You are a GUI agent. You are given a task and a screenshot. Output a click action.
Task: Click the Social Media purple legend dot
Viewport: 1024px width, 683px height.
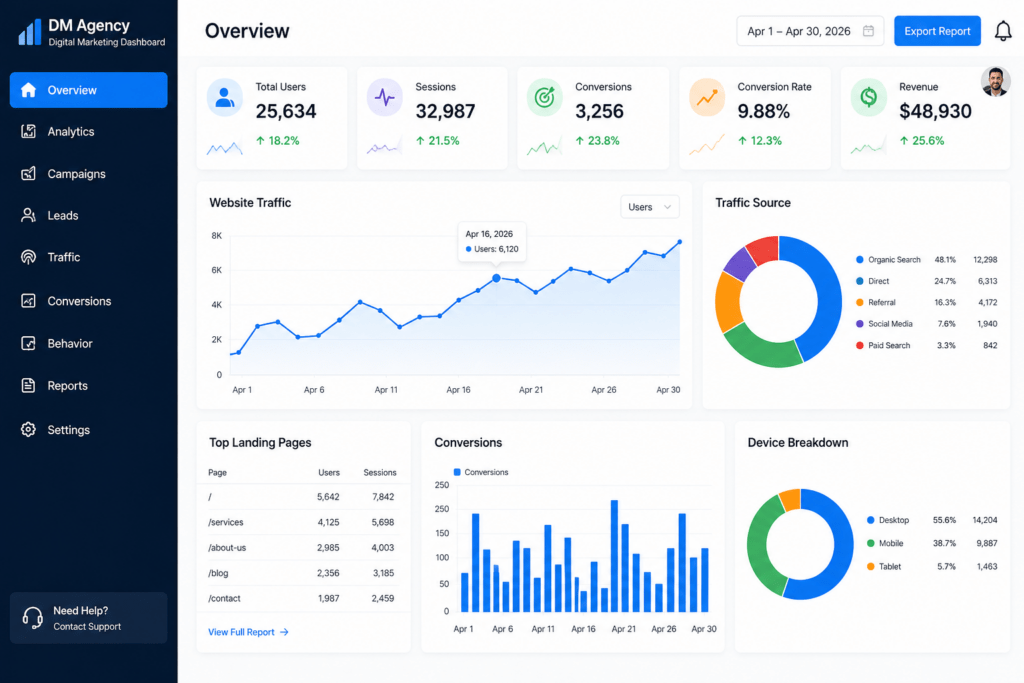(x=859, y=324)
